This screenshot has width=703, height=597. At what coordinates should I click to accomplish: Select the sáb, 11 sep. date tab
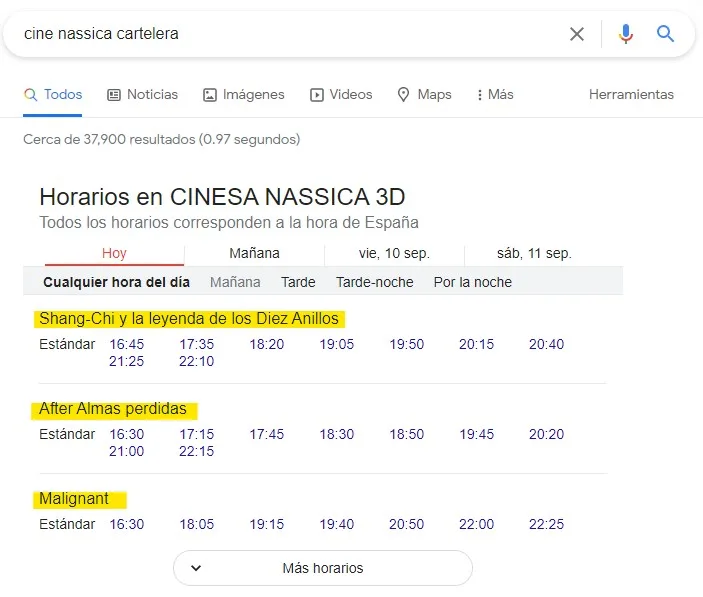pyautogui.click(x=534, y=253)
